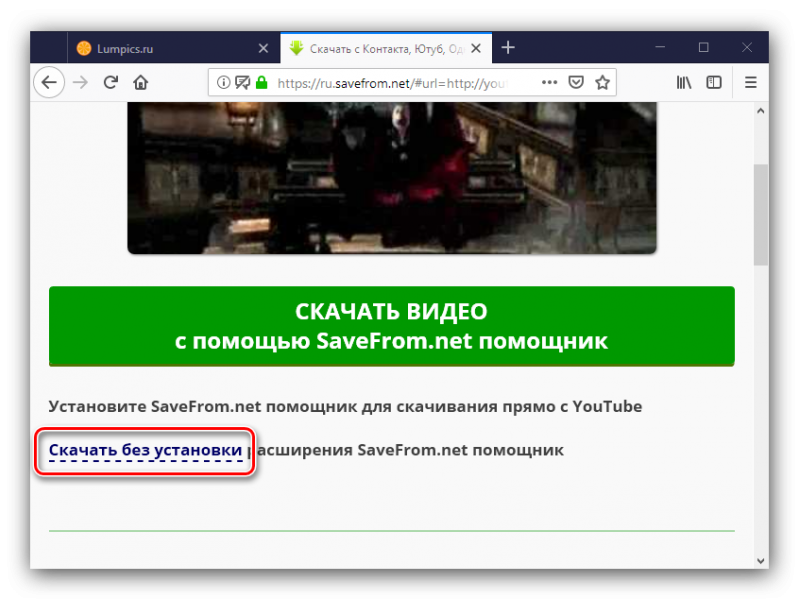
Task: Click the tracking protection shield icon
Action: point(242,82)
